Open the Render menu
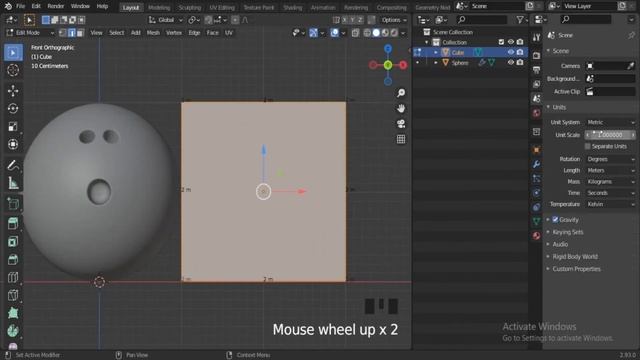The height and width of the screenshot is (360, 640). [56, 7]
